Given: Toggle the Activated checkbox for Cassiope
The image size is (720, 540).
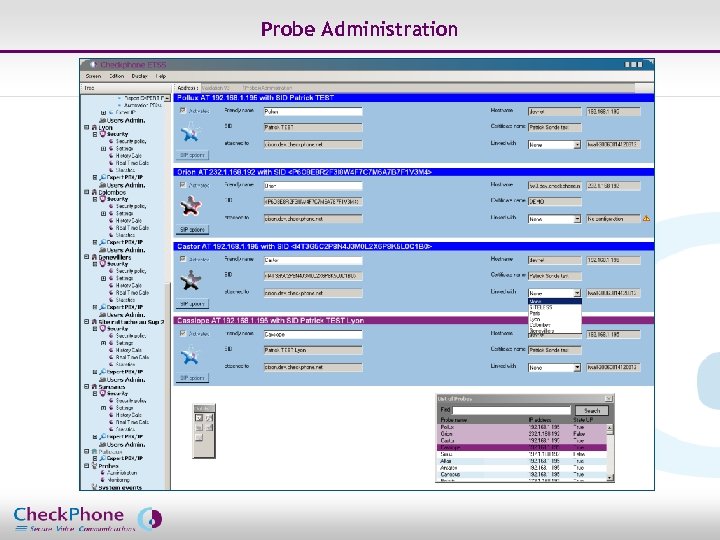Looking at the screenshot, I should (183, 333).
